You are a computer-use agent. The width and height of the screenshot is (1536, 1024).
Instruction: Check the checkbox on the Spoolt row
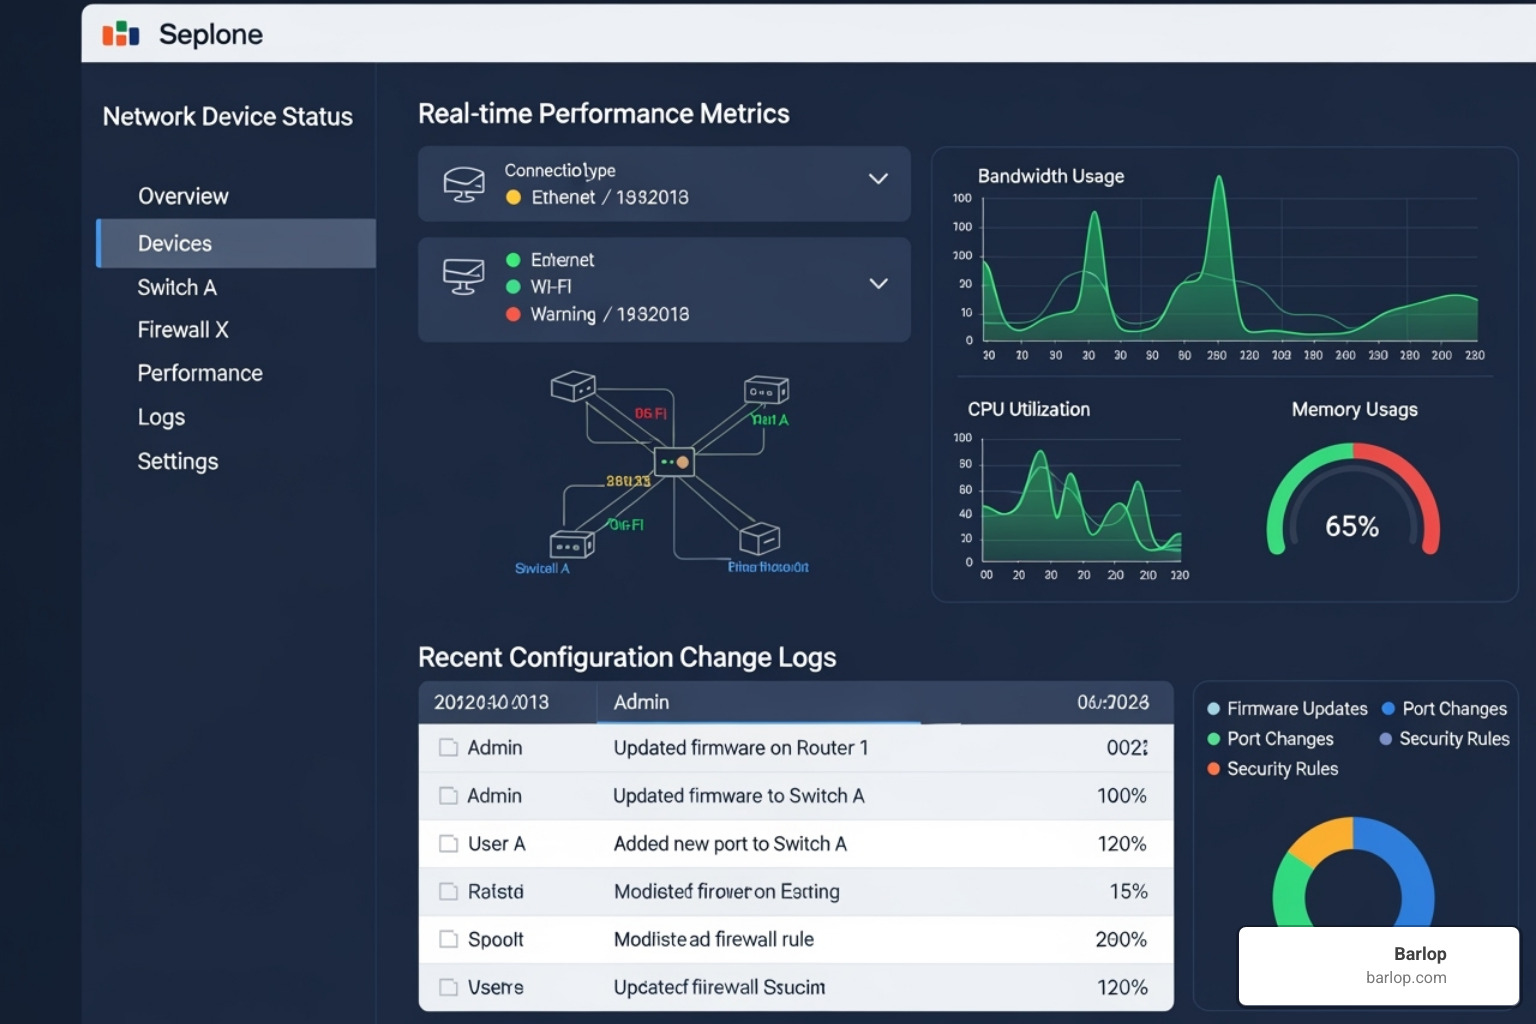click(x=447, y=939)
